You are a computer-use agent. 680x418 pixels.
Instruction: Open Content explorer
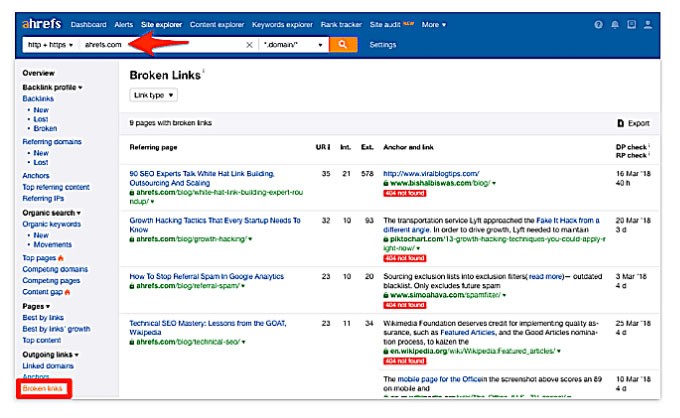tap(217, 25)
